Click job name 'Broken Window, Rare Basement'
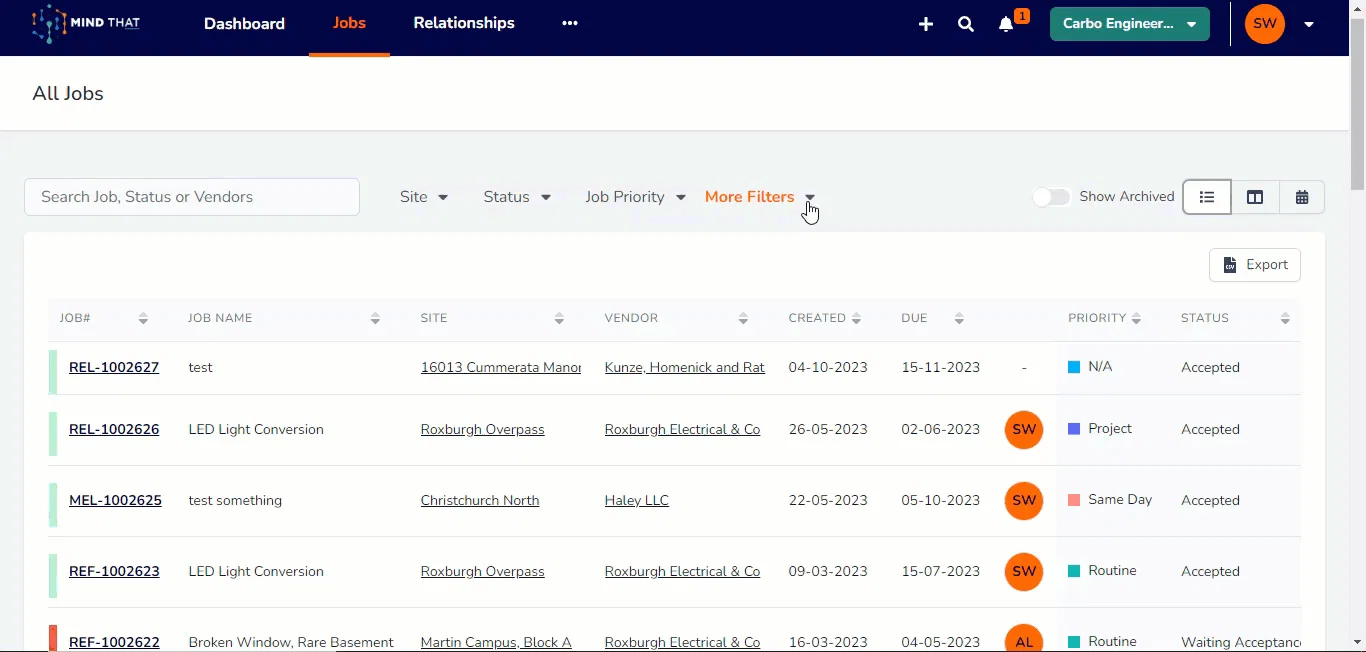Image resolution: width=1366 pixels, height=652 pixels. [x=291, y=642]
